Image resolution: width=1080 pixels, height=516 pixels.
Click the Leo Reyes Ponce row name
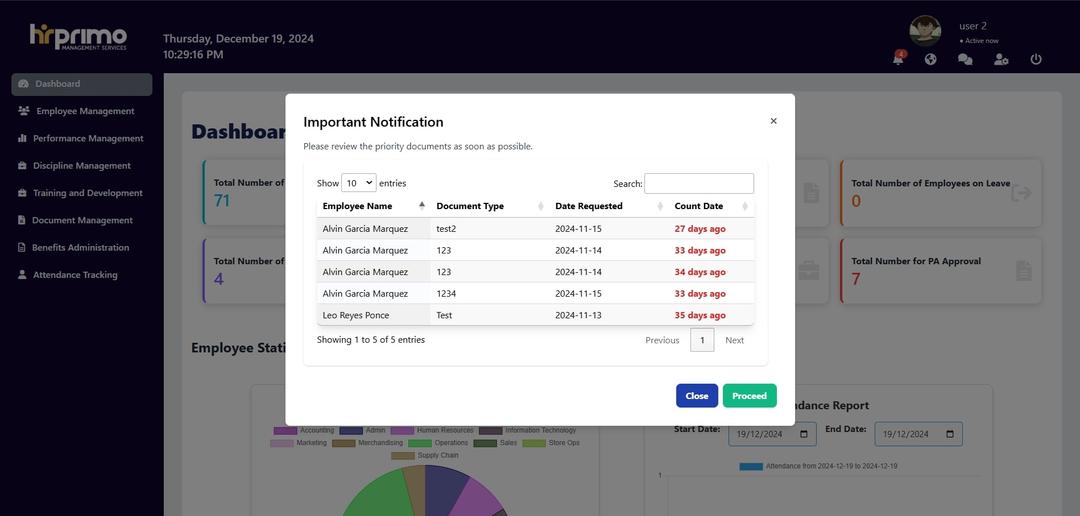tap(355, 315)
